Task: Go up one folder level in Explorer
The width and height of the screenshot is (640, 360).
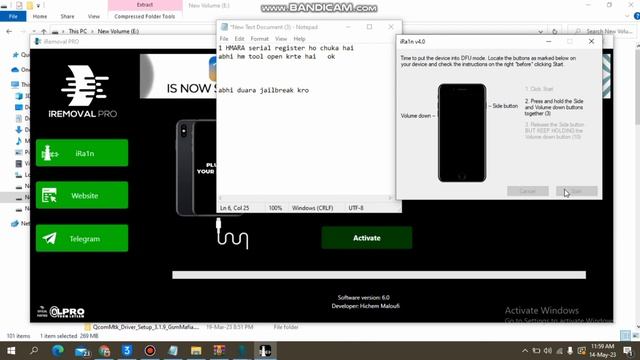Action: coord(44,31)
